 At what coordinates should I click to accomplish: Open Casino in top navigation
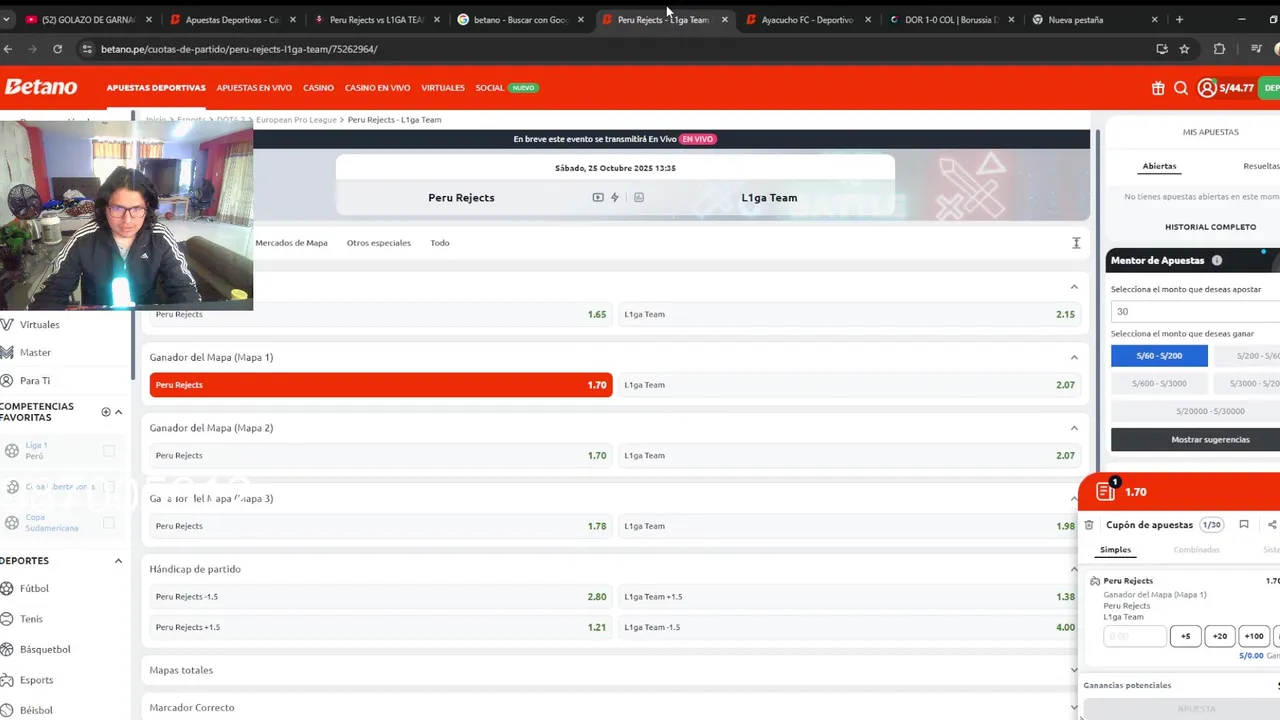(318, 88)
